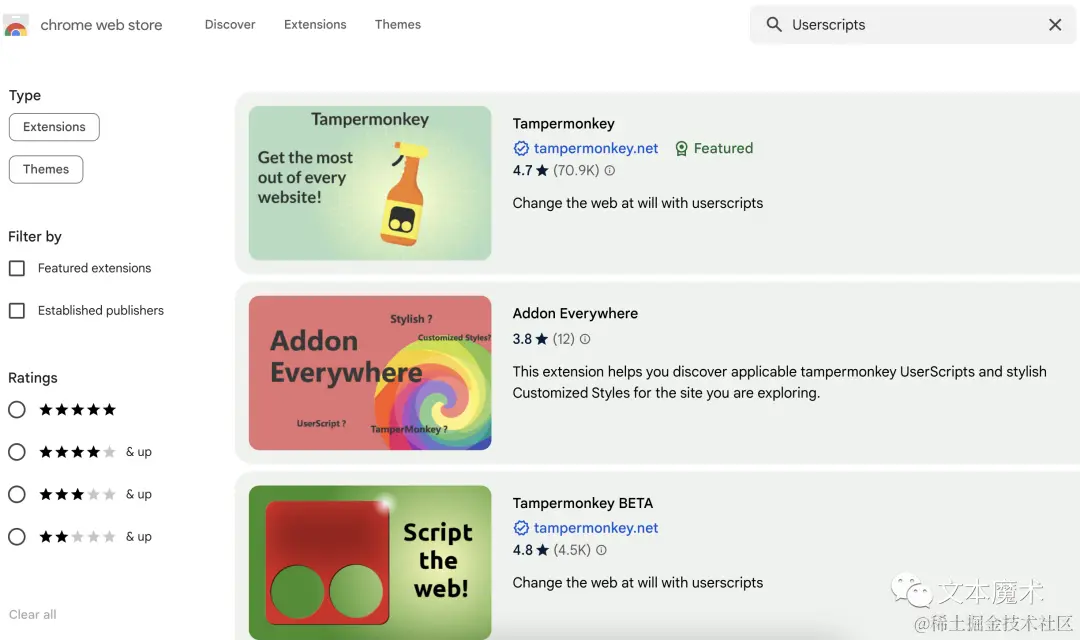Clear the search with the X icon
1080x640 pixels.
[1055, 25]
